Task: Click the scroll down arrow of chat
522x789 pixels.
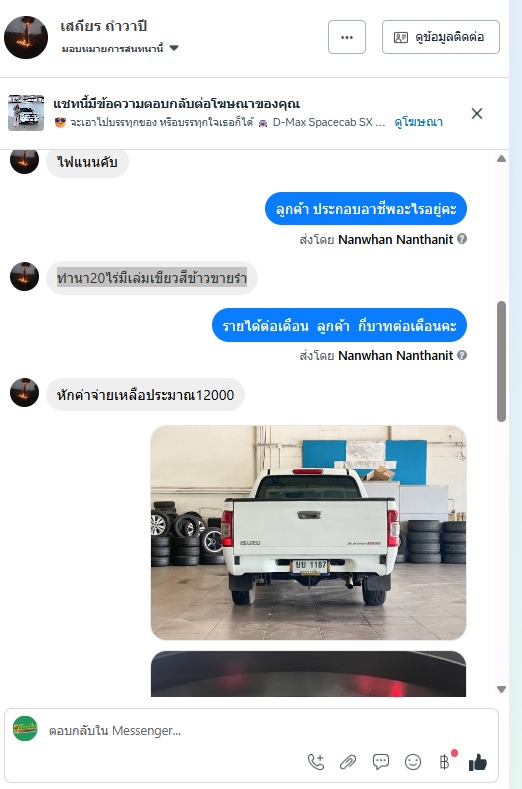Action: tap(501, 689)
